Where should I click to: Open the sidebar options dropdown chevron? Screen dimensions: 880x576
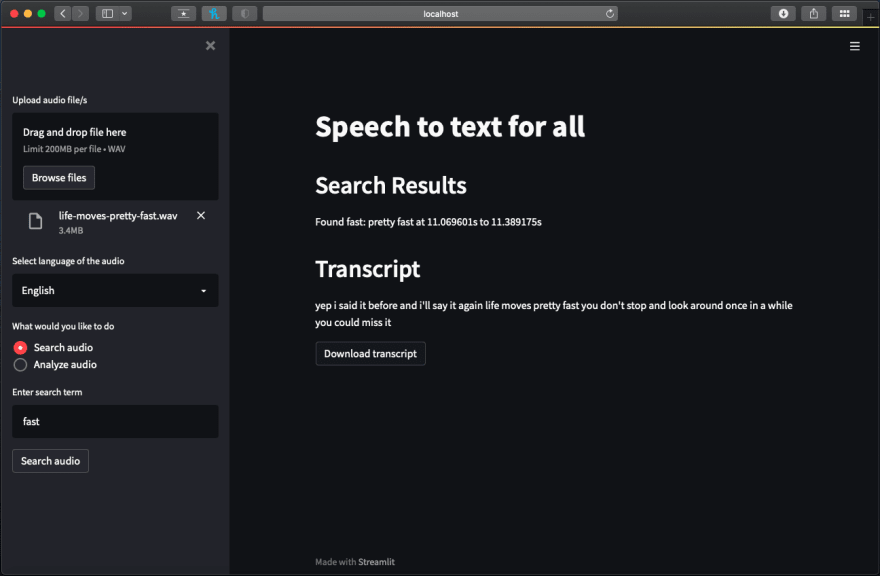tap(125, 13)
